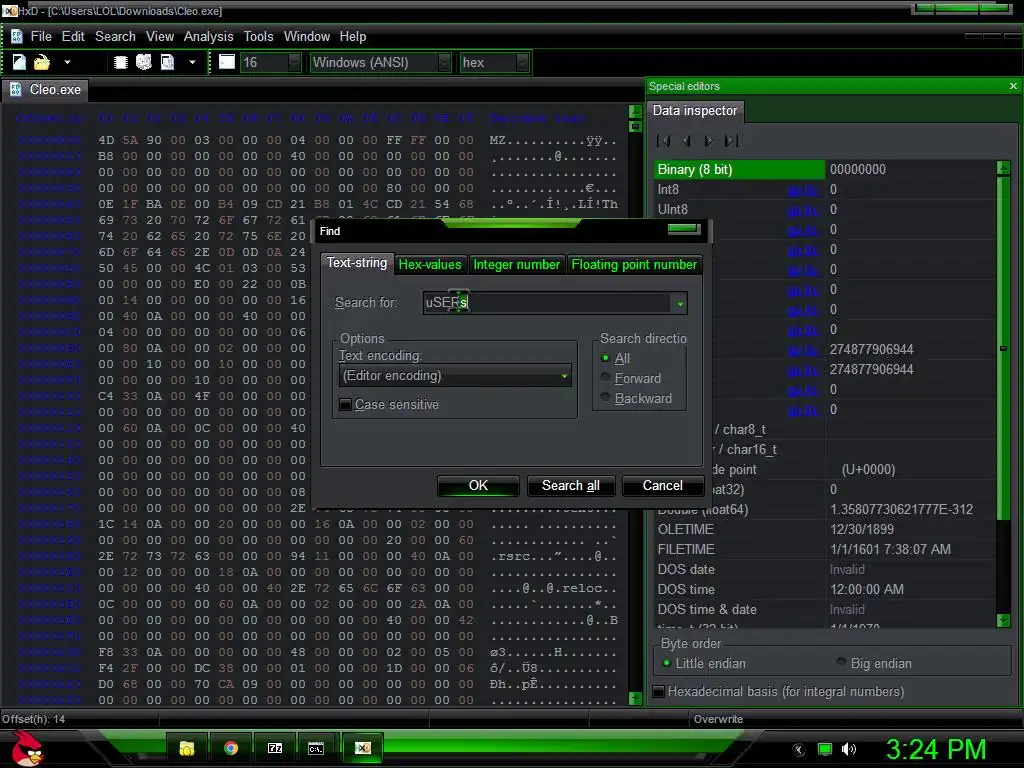Image resolution: width=1024 pixels, height=768 pixels.
Task: Open the command prompt taskbar icon
Action: tap(316, 748)
